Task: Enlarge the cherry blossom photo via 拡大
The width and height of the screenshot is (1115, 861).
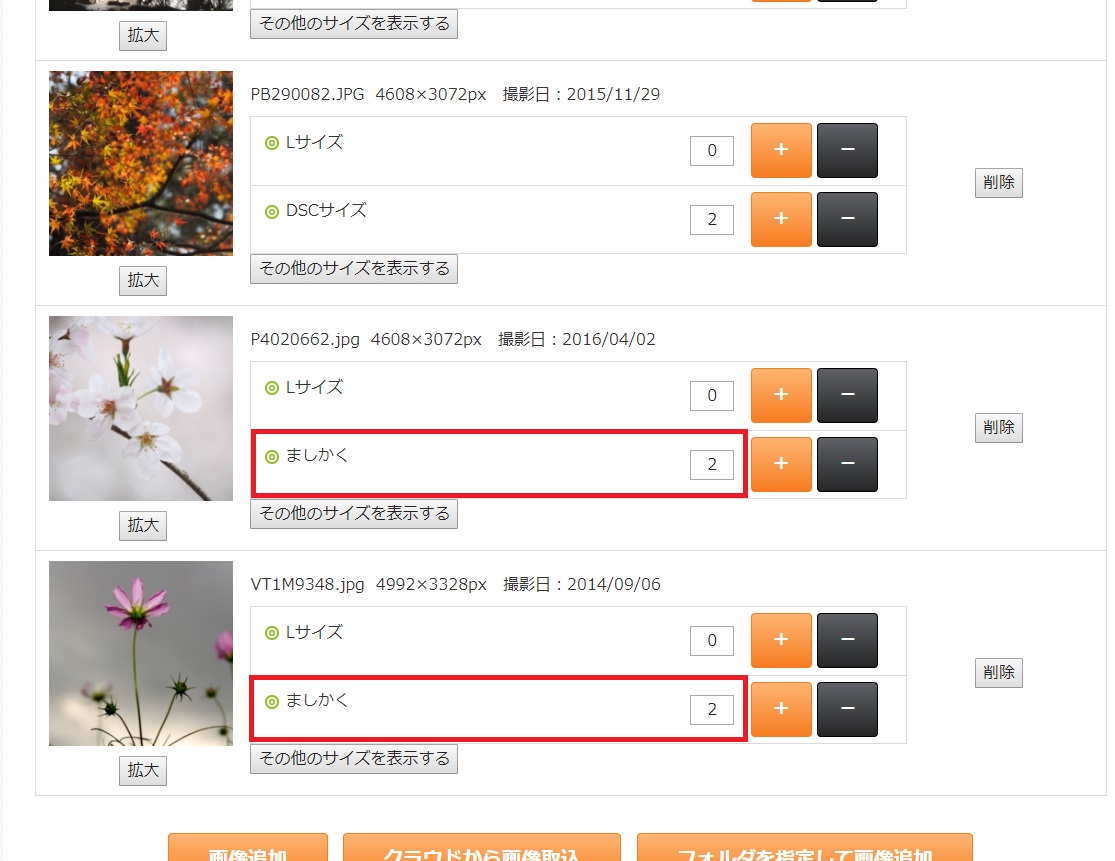Action: [143, 525]
